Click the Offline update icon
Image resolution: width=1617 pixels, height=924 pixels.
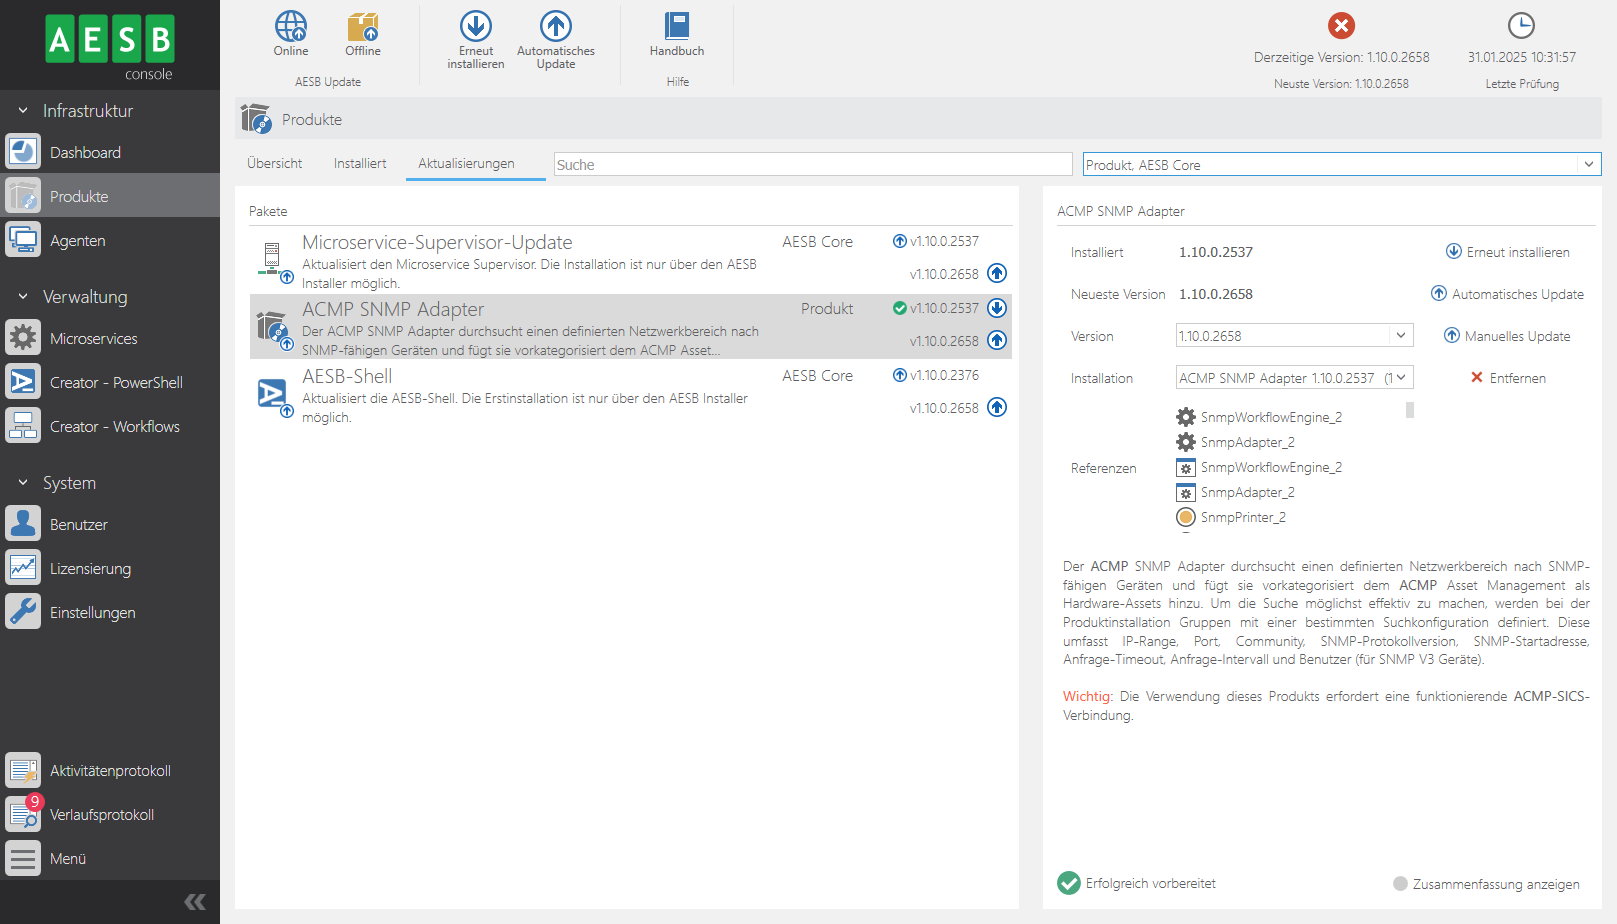click(x=363, y=28)
